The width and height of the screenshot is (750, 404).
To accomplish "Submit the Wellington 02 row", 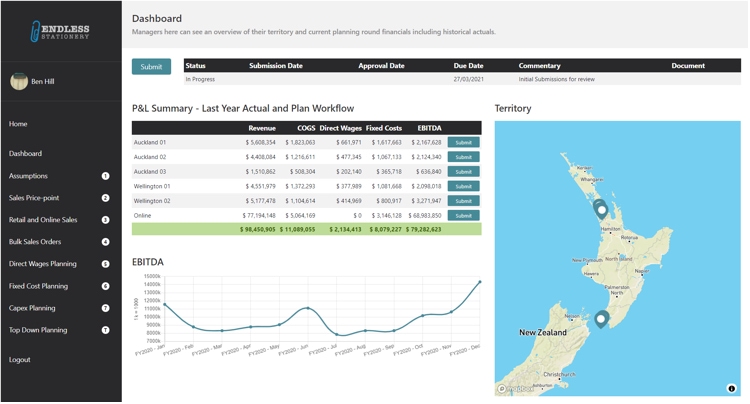I will click(x=463, y=201).
